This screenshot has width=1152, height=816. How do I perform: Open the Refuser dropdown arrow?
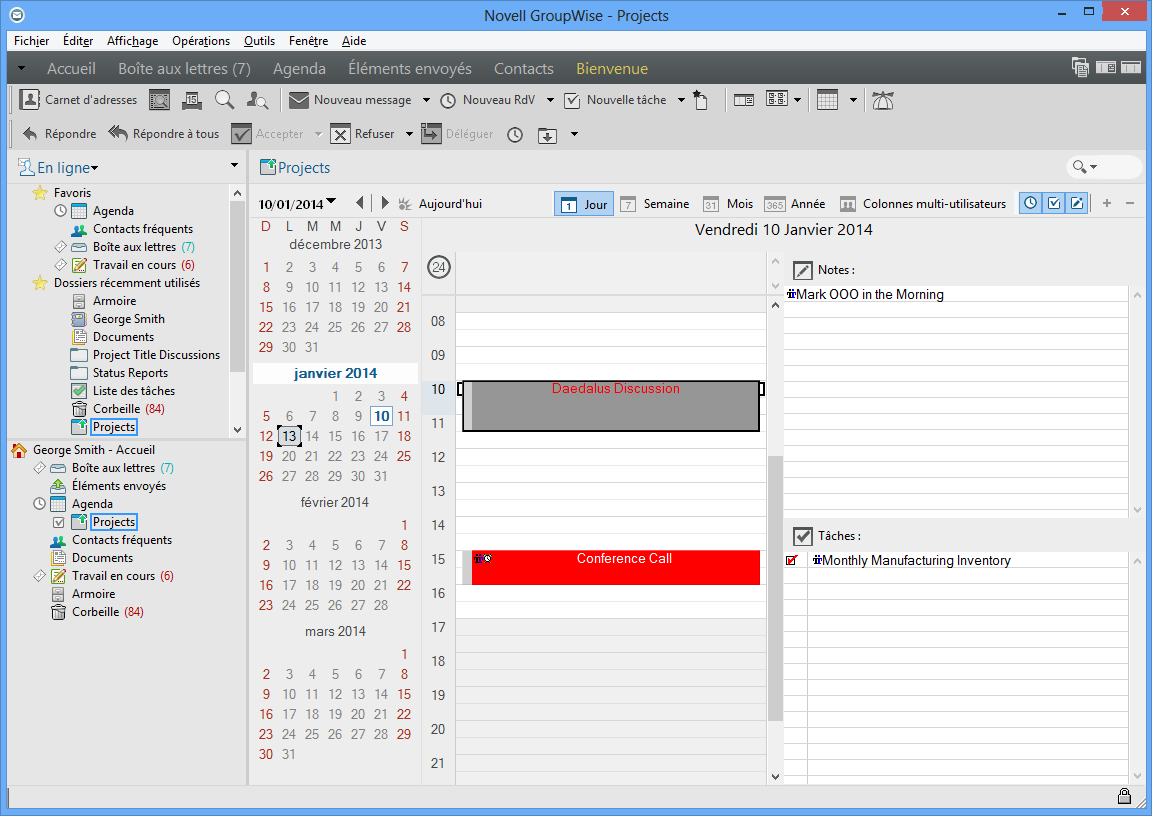click(x=409, y=134)
